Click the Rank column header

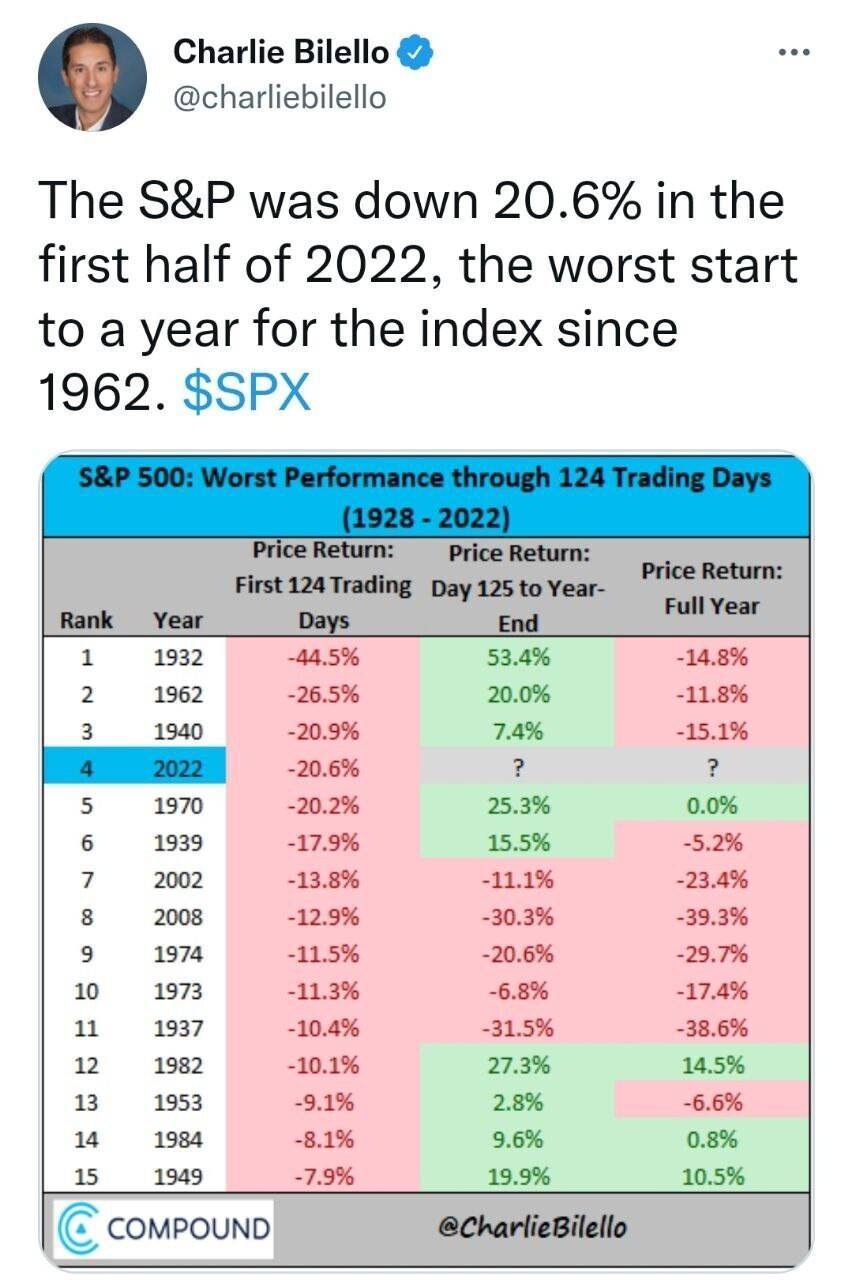click(87, 620)
